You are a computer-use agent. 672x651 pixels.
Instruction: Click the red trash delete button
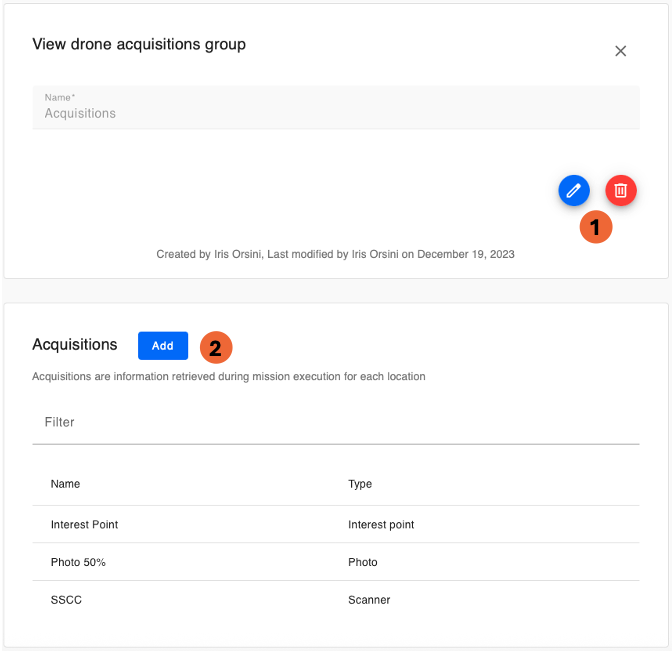click(x=621, y=190)
